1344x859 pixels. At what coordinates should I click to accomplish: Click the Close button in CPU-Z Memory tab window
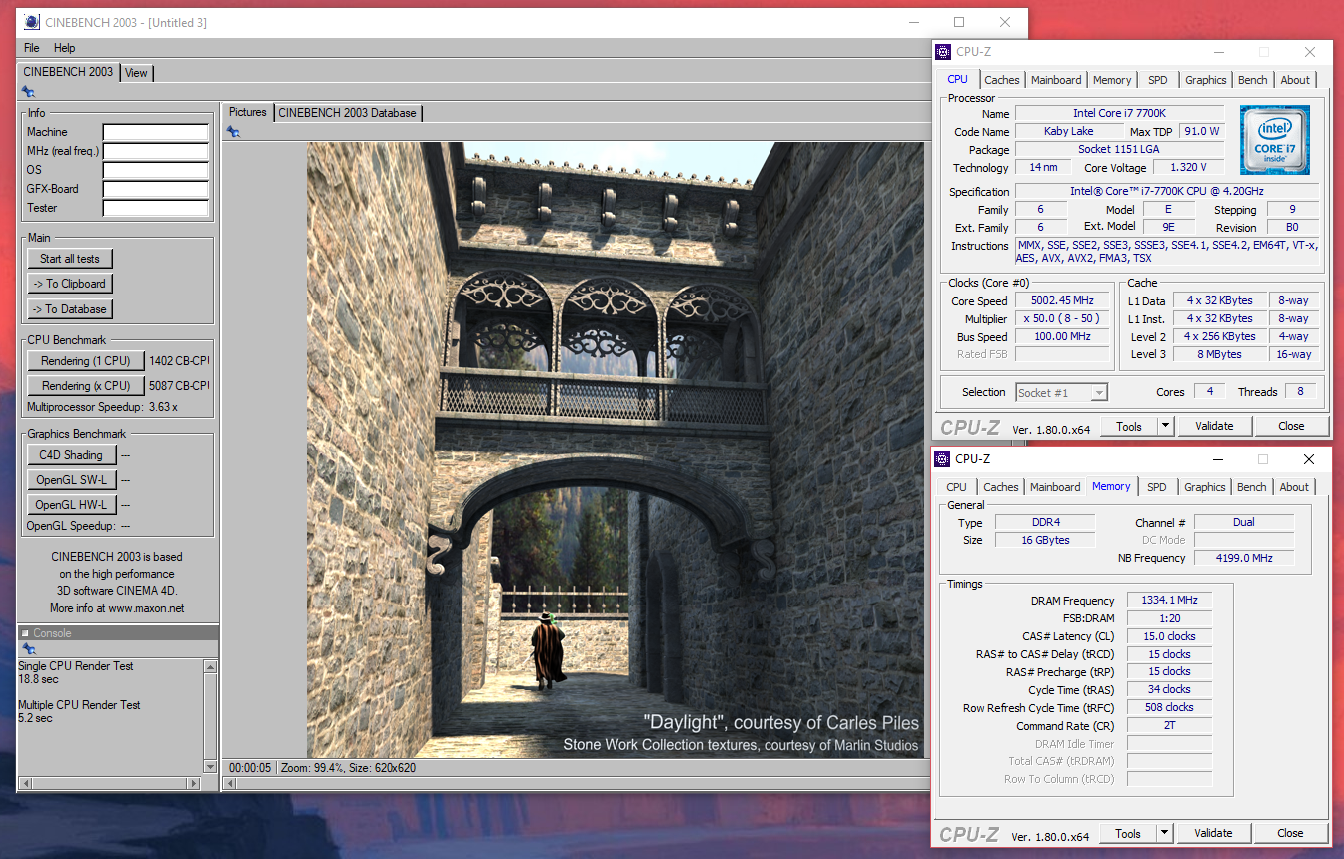click(1290, 833)
